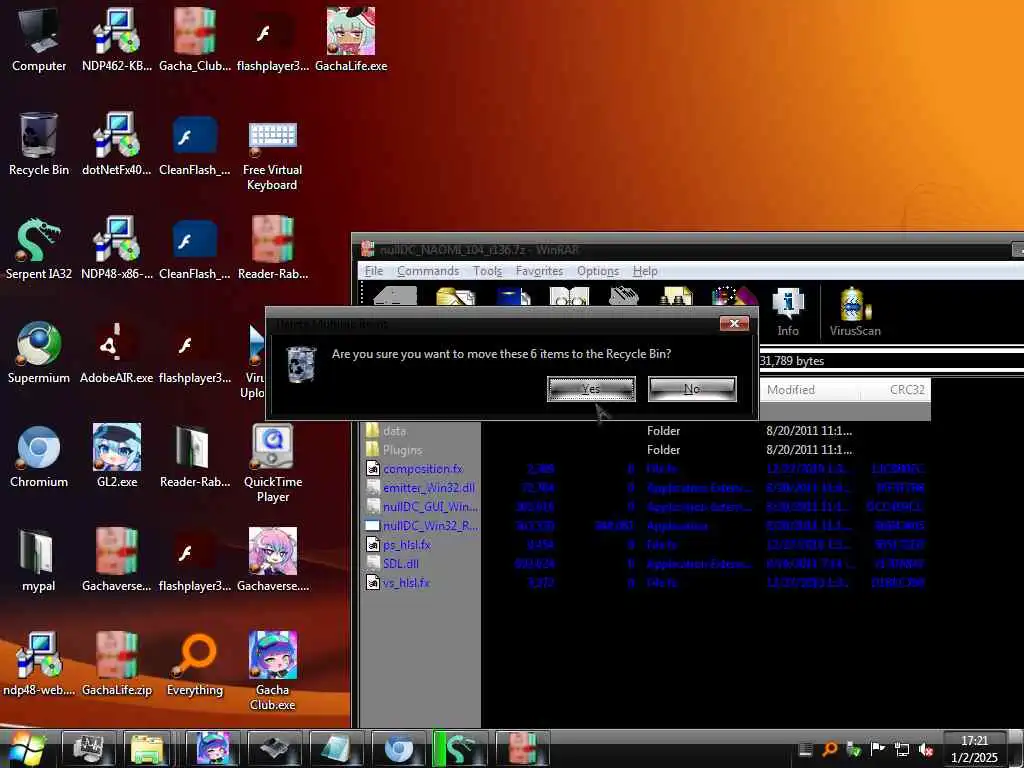Click the VirusScan toolbar icon in WinRAR
The height and width of the screenshot is (768, 1024).
click(x=855, y=313)
